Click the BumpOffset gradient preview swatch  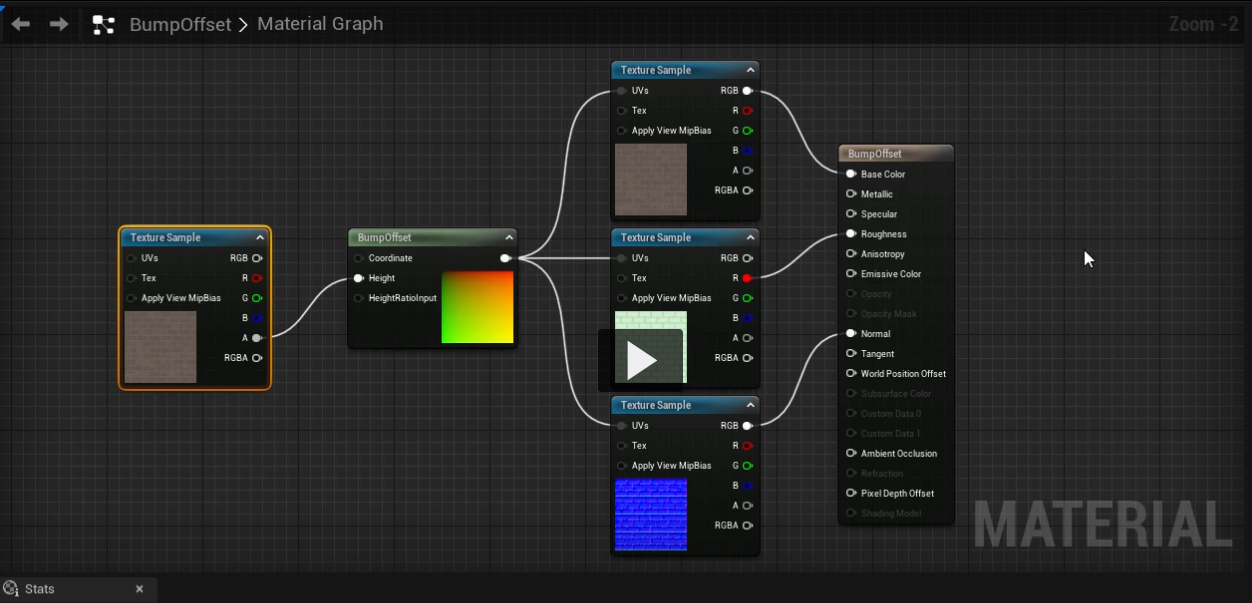[x=477, y=307]
